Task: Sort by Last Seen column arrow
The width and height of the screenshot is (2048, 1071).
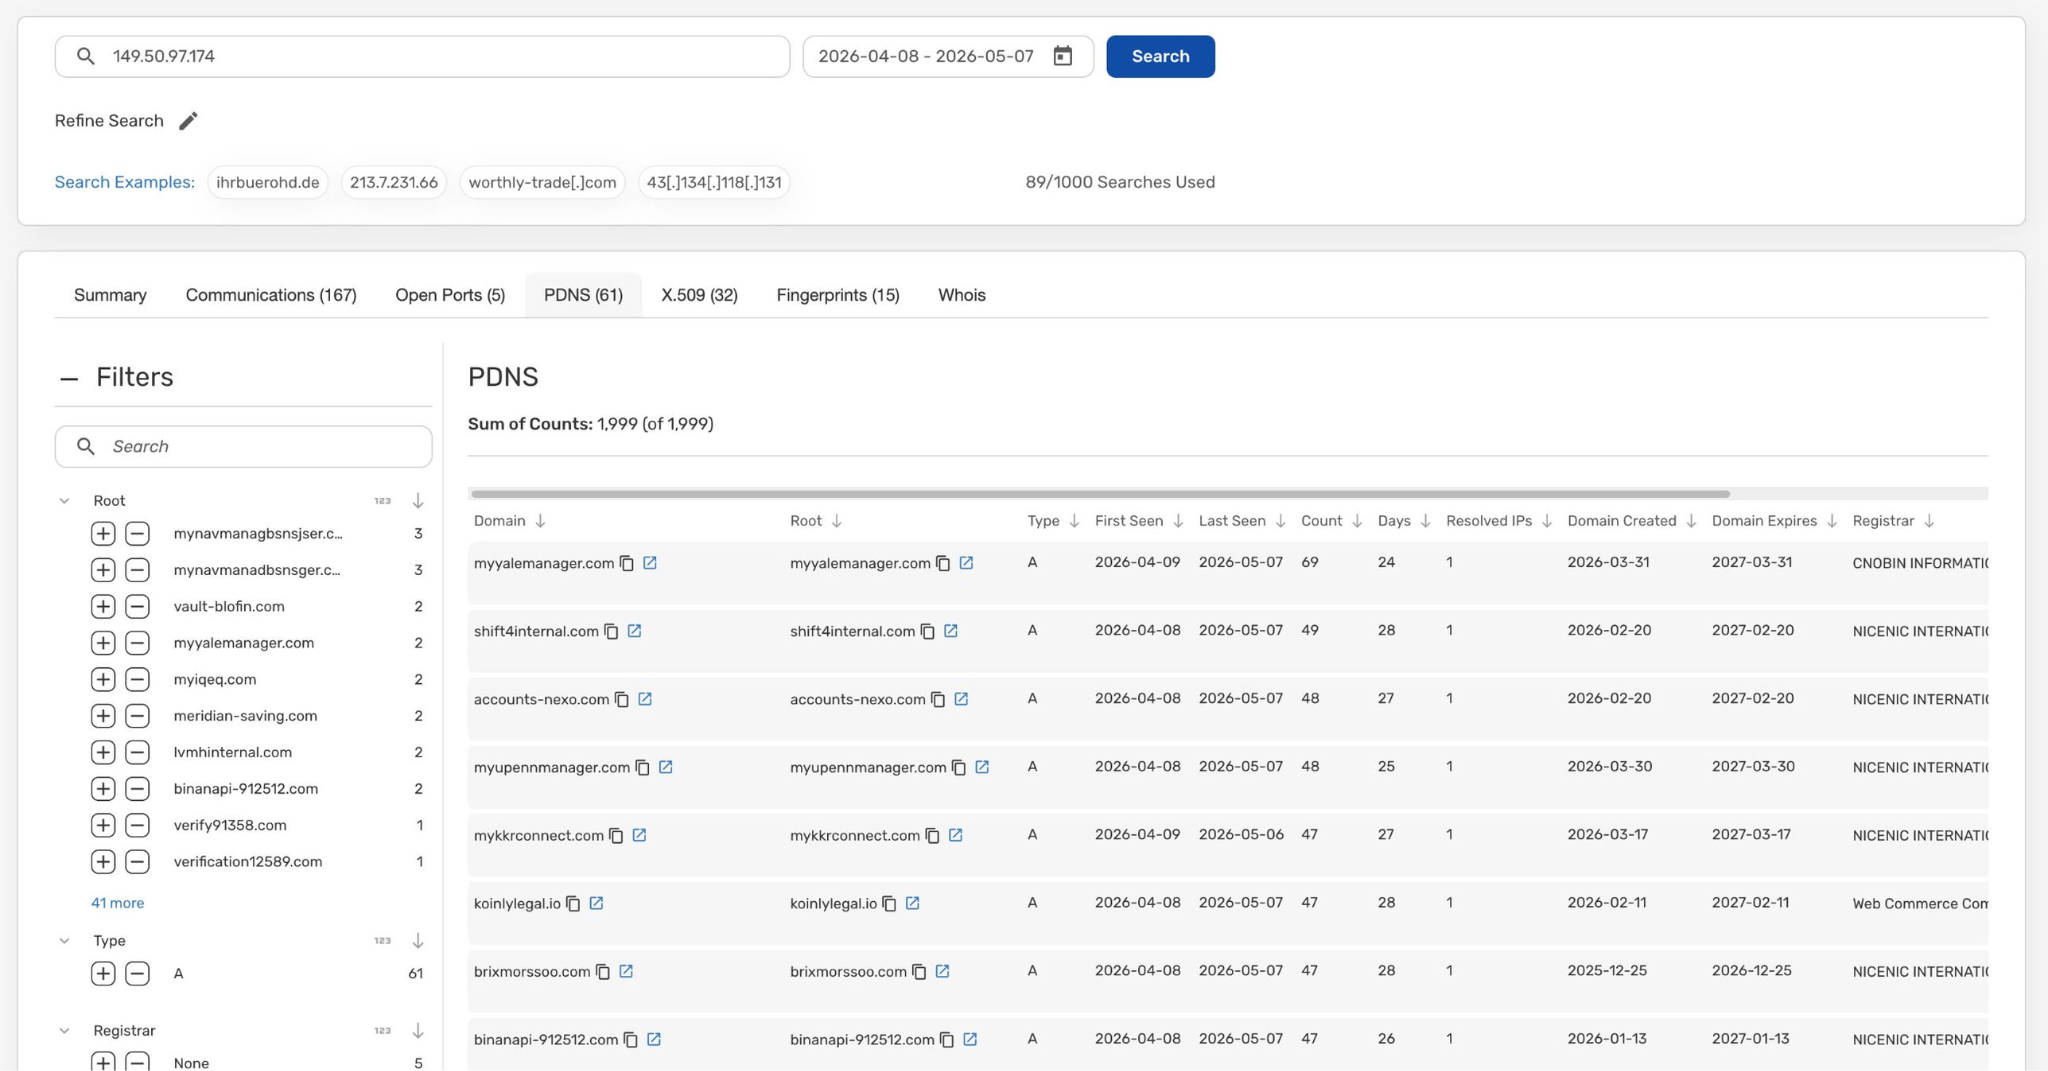Action: (x=1280, y=521)
